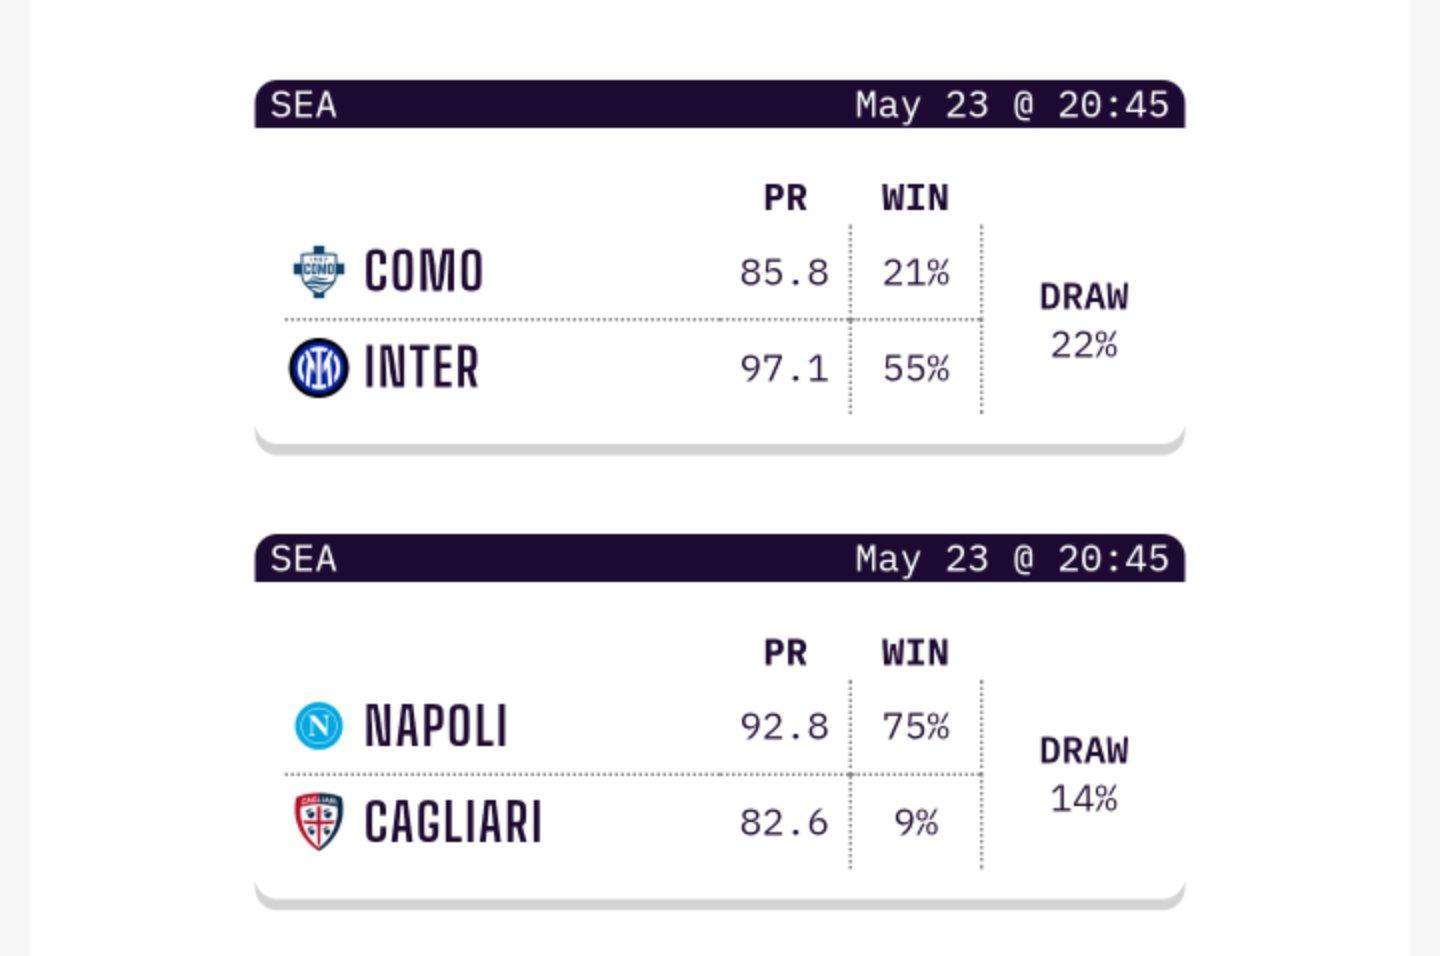The image size is (1440, 956).
Task: Click Inter's 97.1 power rating
Action: coord(784,369)
